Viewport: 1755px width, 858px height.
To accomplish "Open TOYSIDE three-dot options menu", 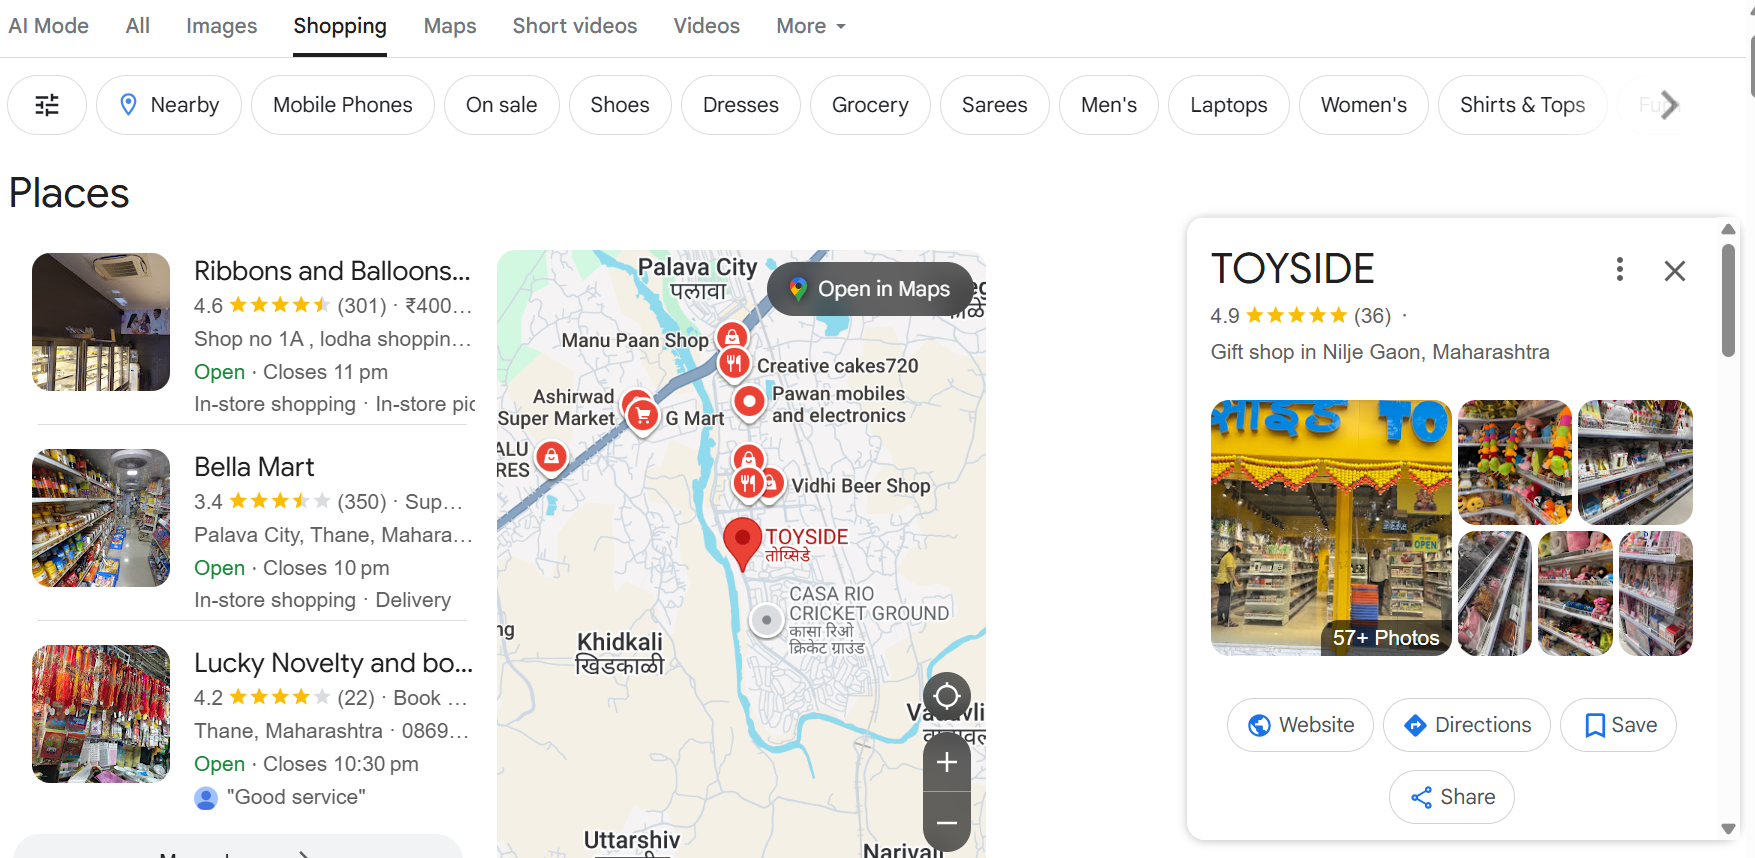I will [x=1619, y=269].
